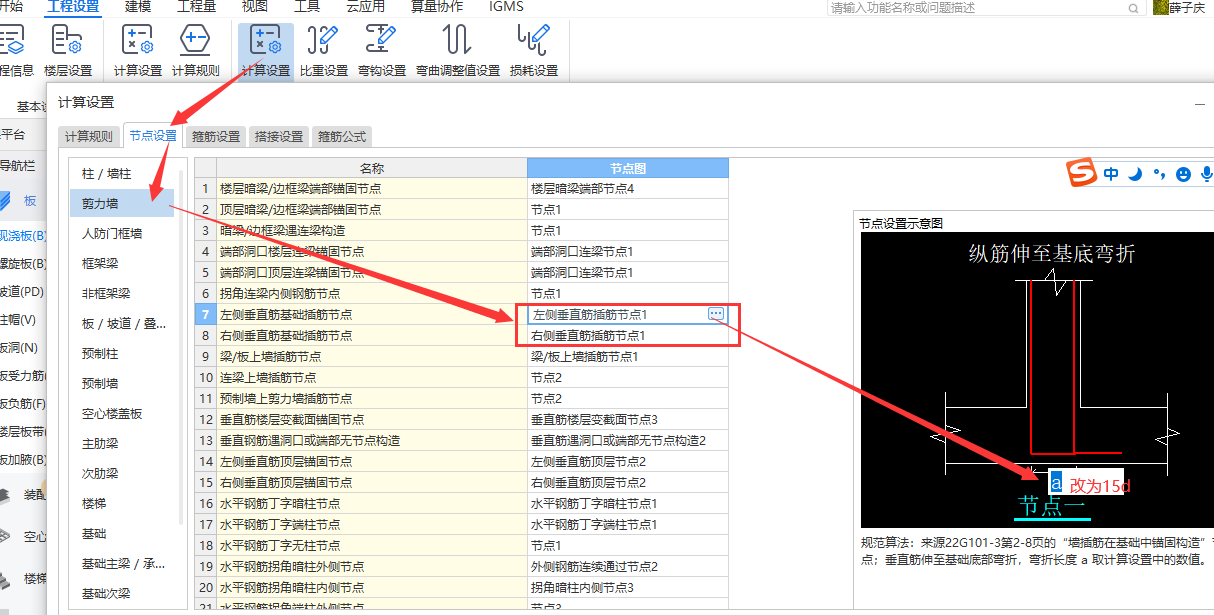Screen dimensions: 1214x615
Task: Select cell 外侧钢筋连续通过节点2
Action: pyautogui.click(x=628, y=566)
